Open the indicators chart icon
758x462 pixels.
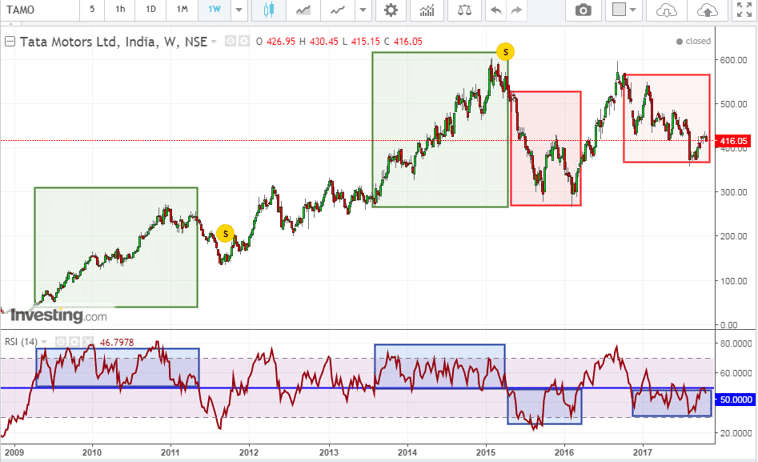click(427, 10)
